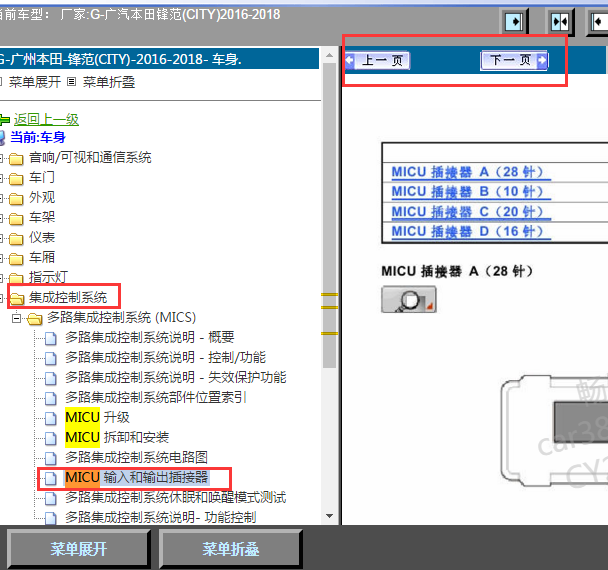Click open folder icon of 多路集成控制系统 (MICS)
This screenshot has height=570, width=608.
(35, 318)
